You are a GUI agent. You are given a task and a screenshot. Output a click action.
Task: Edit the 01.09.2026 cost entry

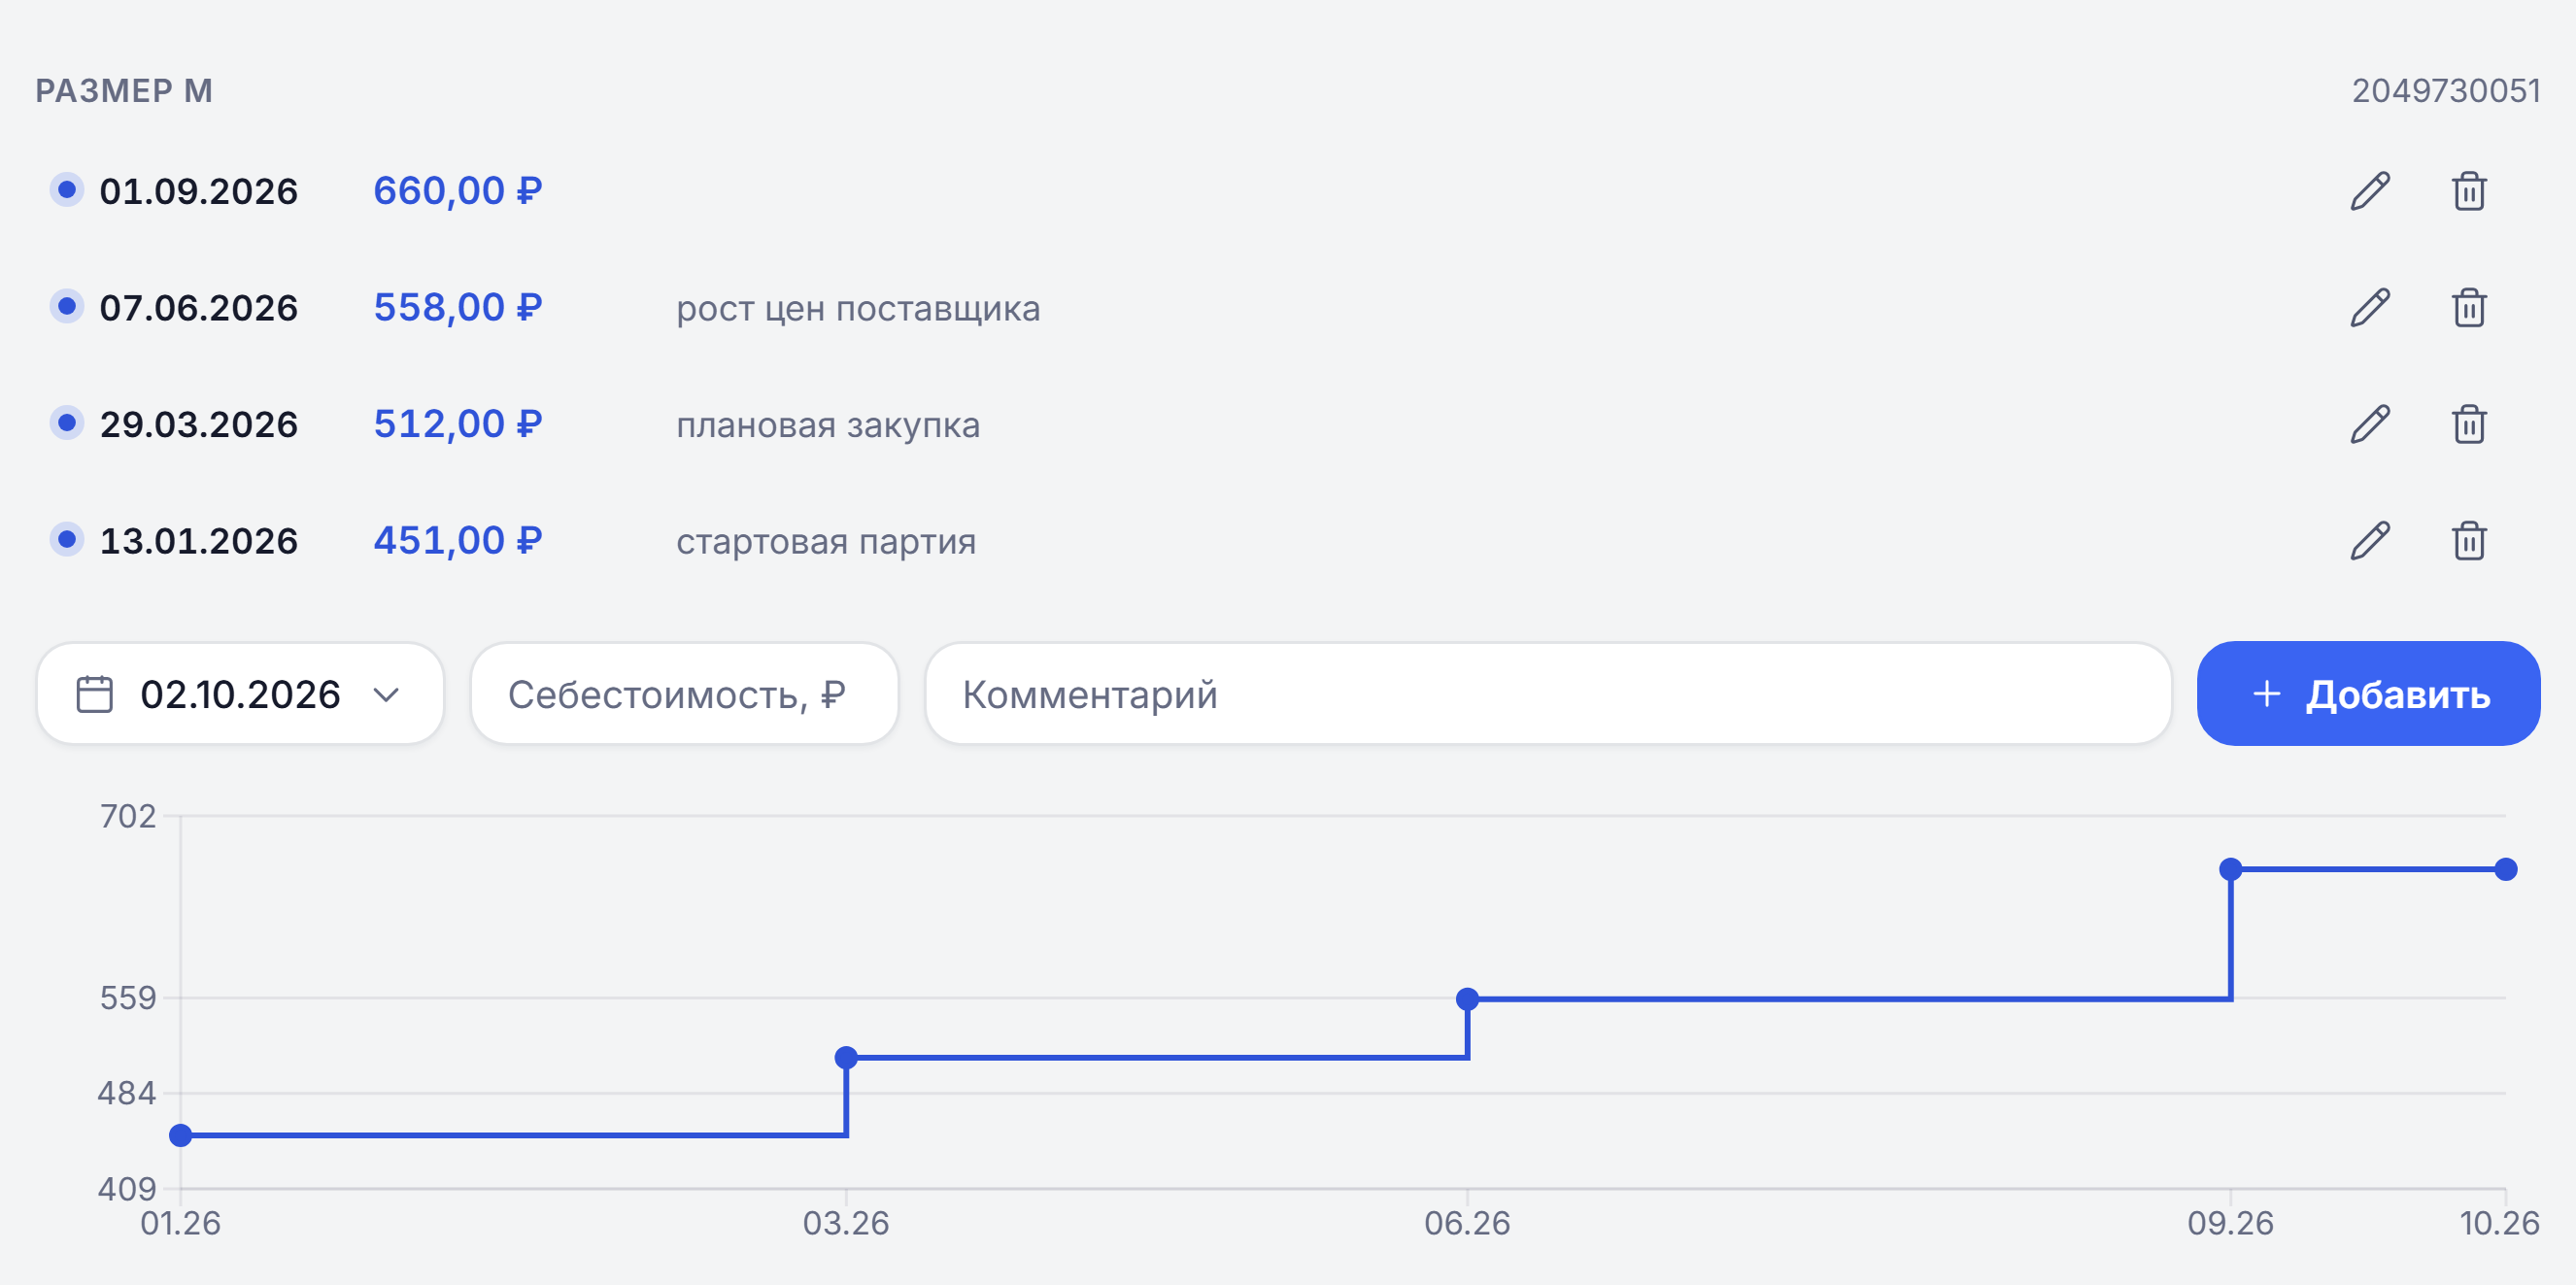coord(2369,191)
